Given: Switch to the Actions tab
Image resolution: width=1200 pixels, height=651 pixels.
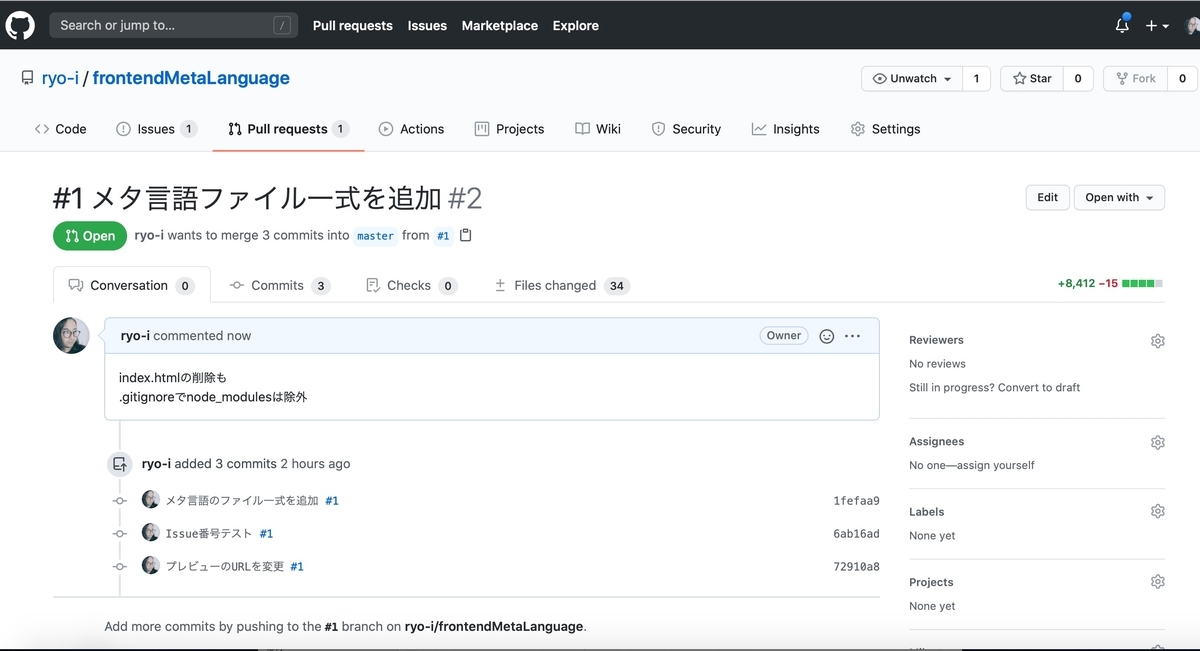Looking at the screenshot, I should click(411, 129).
